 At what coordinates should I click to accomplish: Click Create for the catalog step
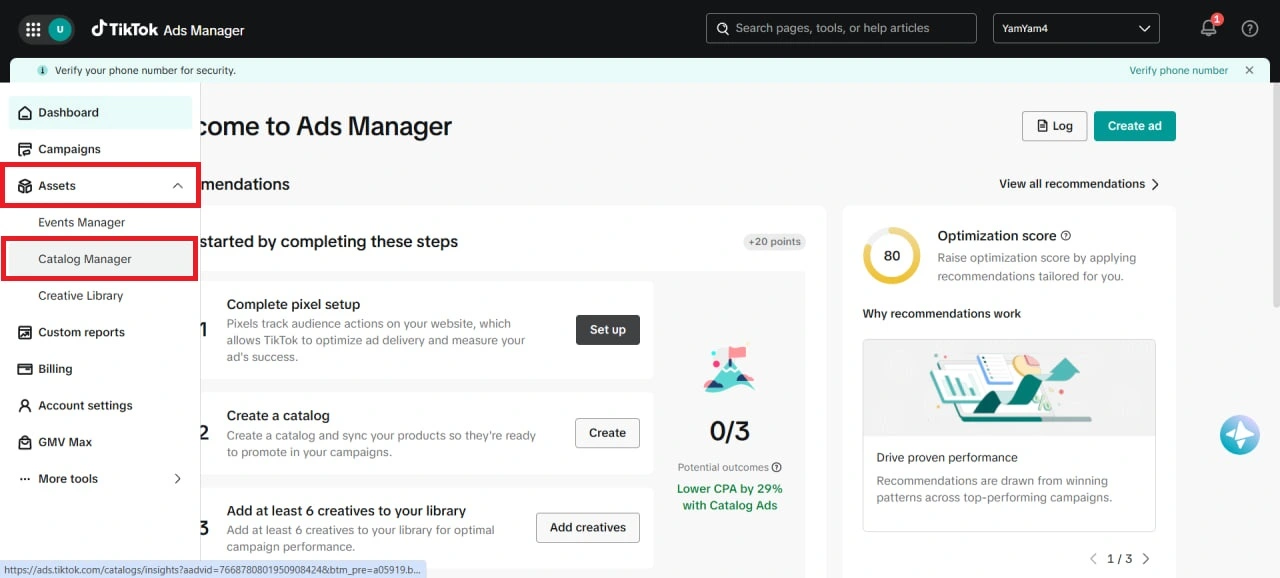pyautogui.click(x=607, y=433)
